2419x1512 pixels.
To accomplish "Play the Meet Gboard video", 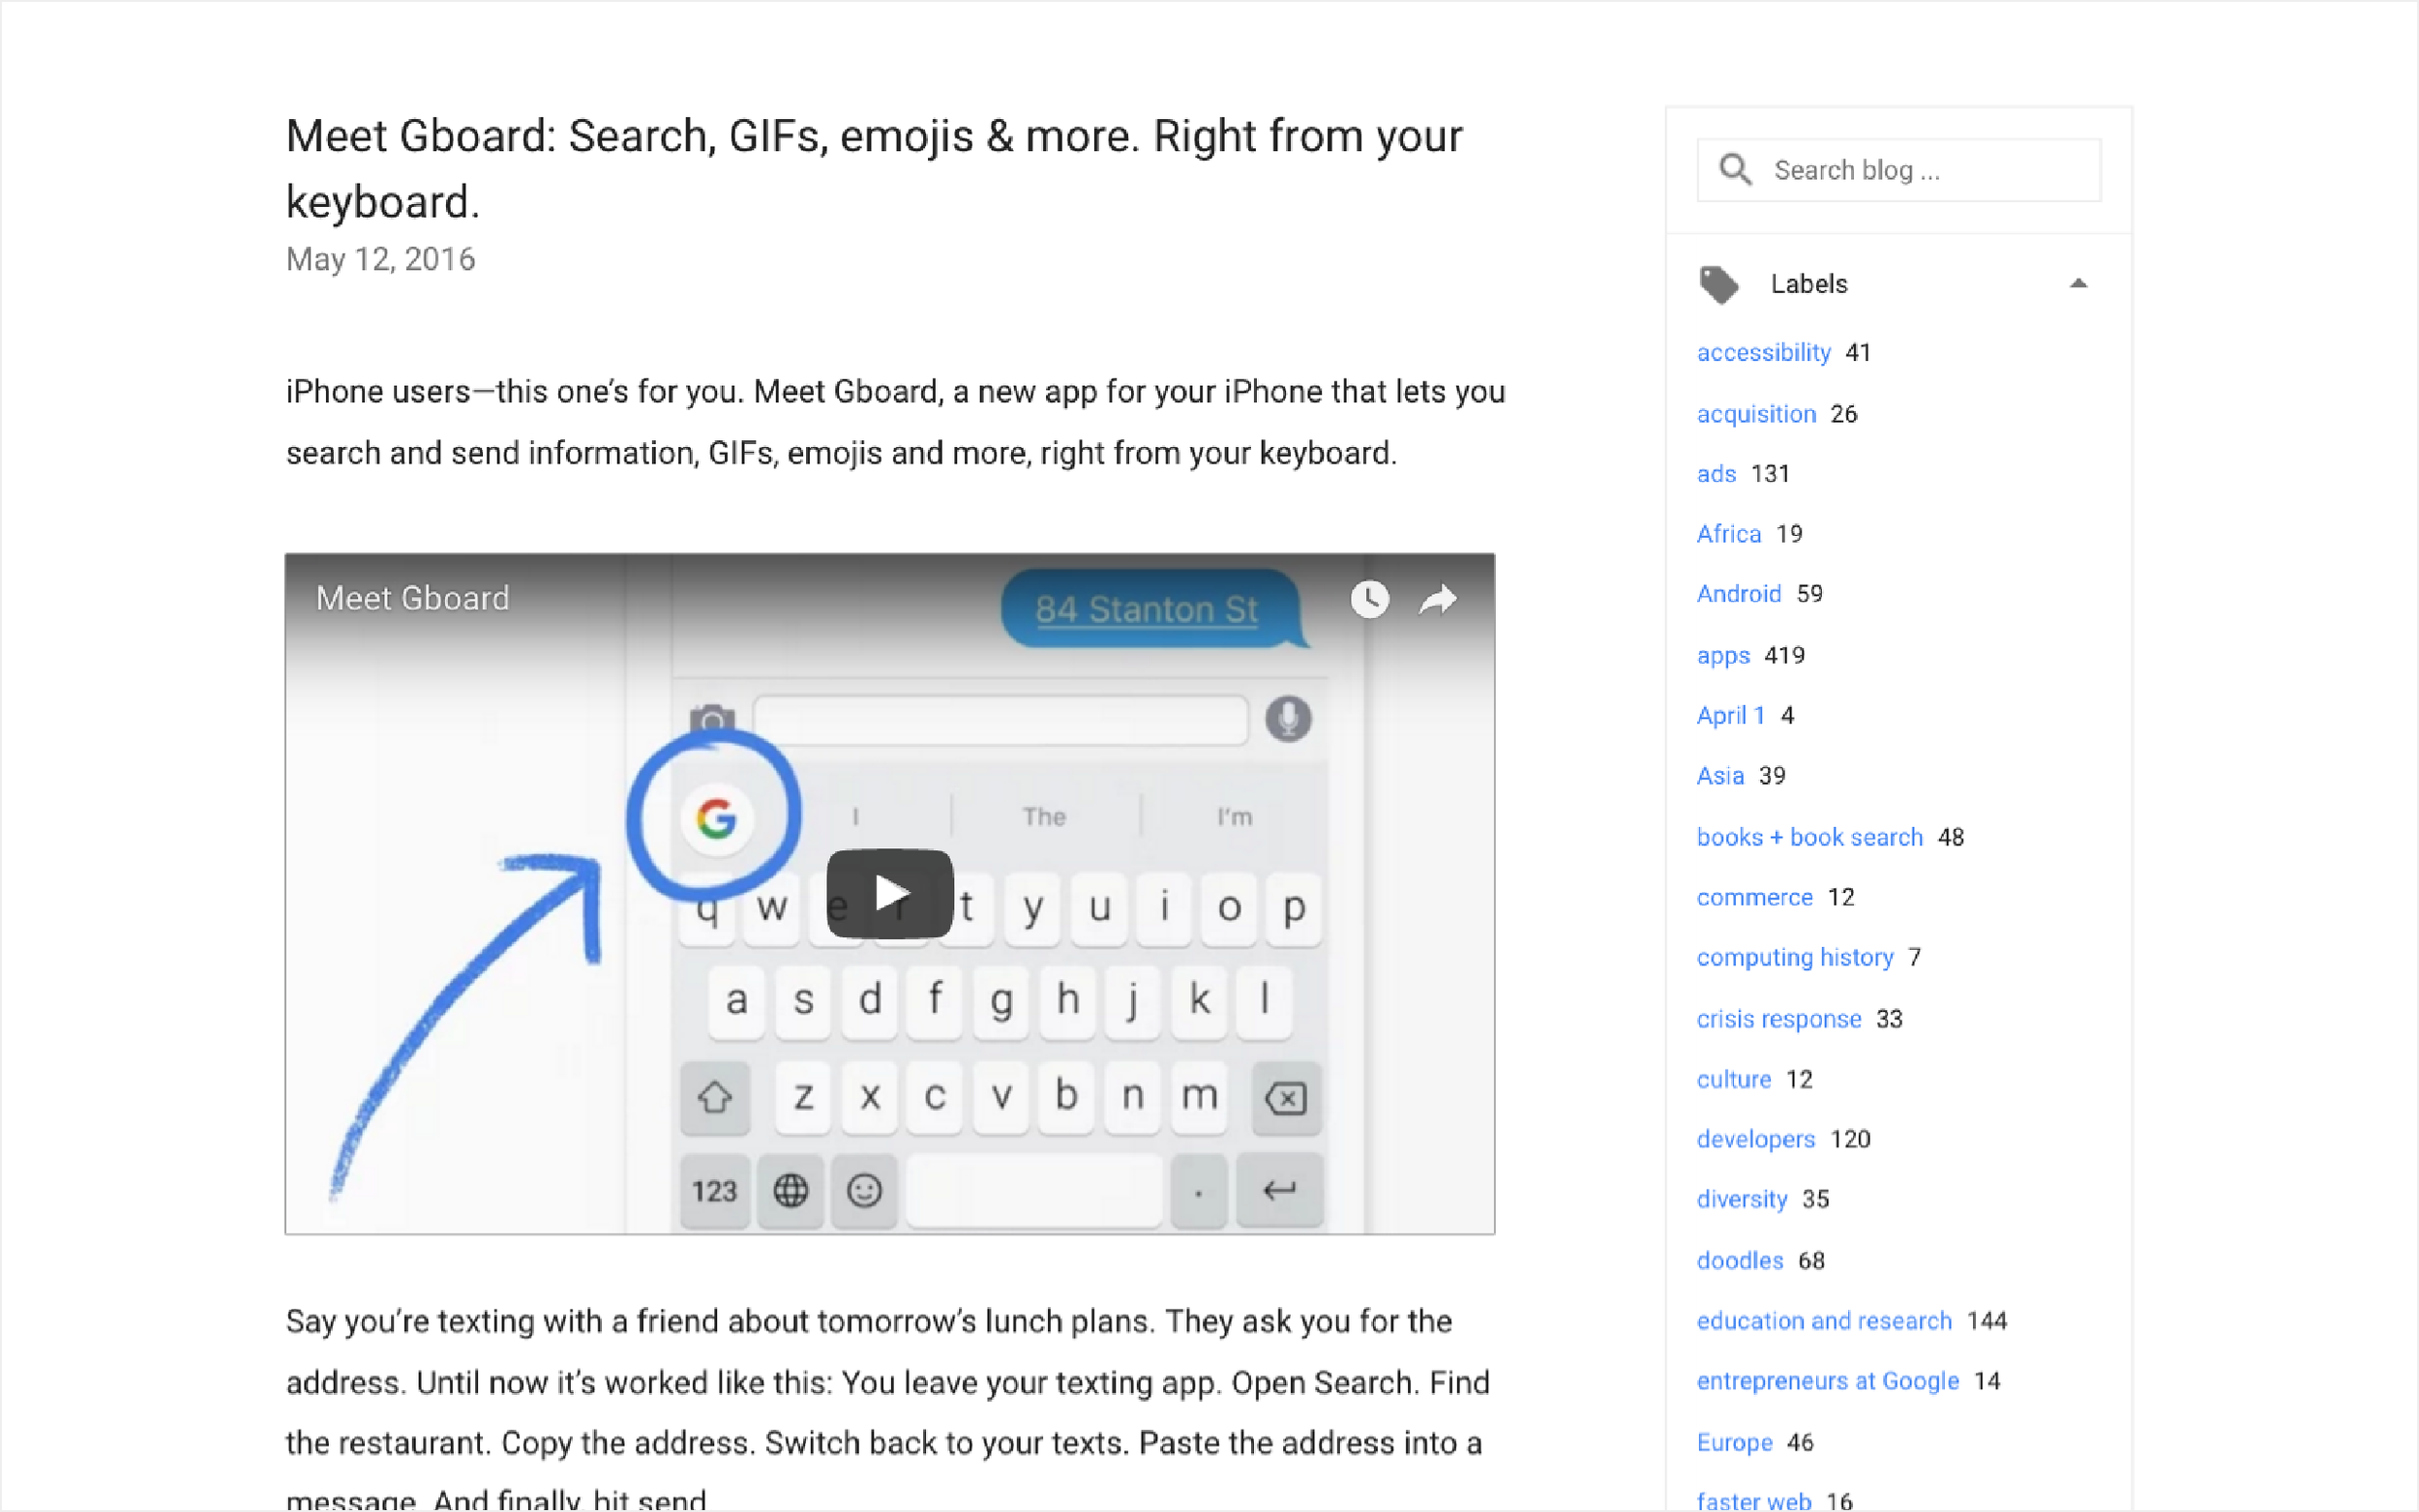I will (x=889, y=893).
